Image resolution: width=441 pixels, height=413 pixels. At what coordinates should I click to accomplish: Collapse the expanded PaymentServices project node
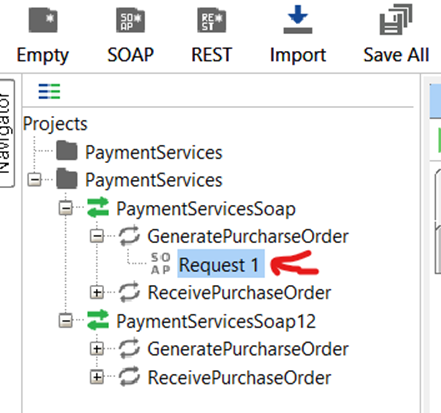[34, 180]
